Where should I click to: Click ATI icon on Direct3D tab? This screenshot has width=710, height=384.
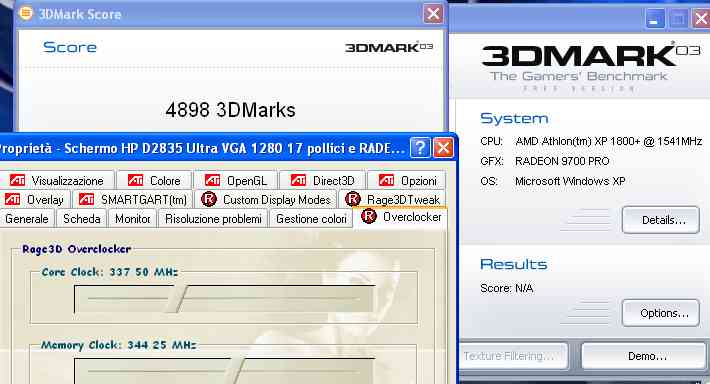(x=298, y=180)
